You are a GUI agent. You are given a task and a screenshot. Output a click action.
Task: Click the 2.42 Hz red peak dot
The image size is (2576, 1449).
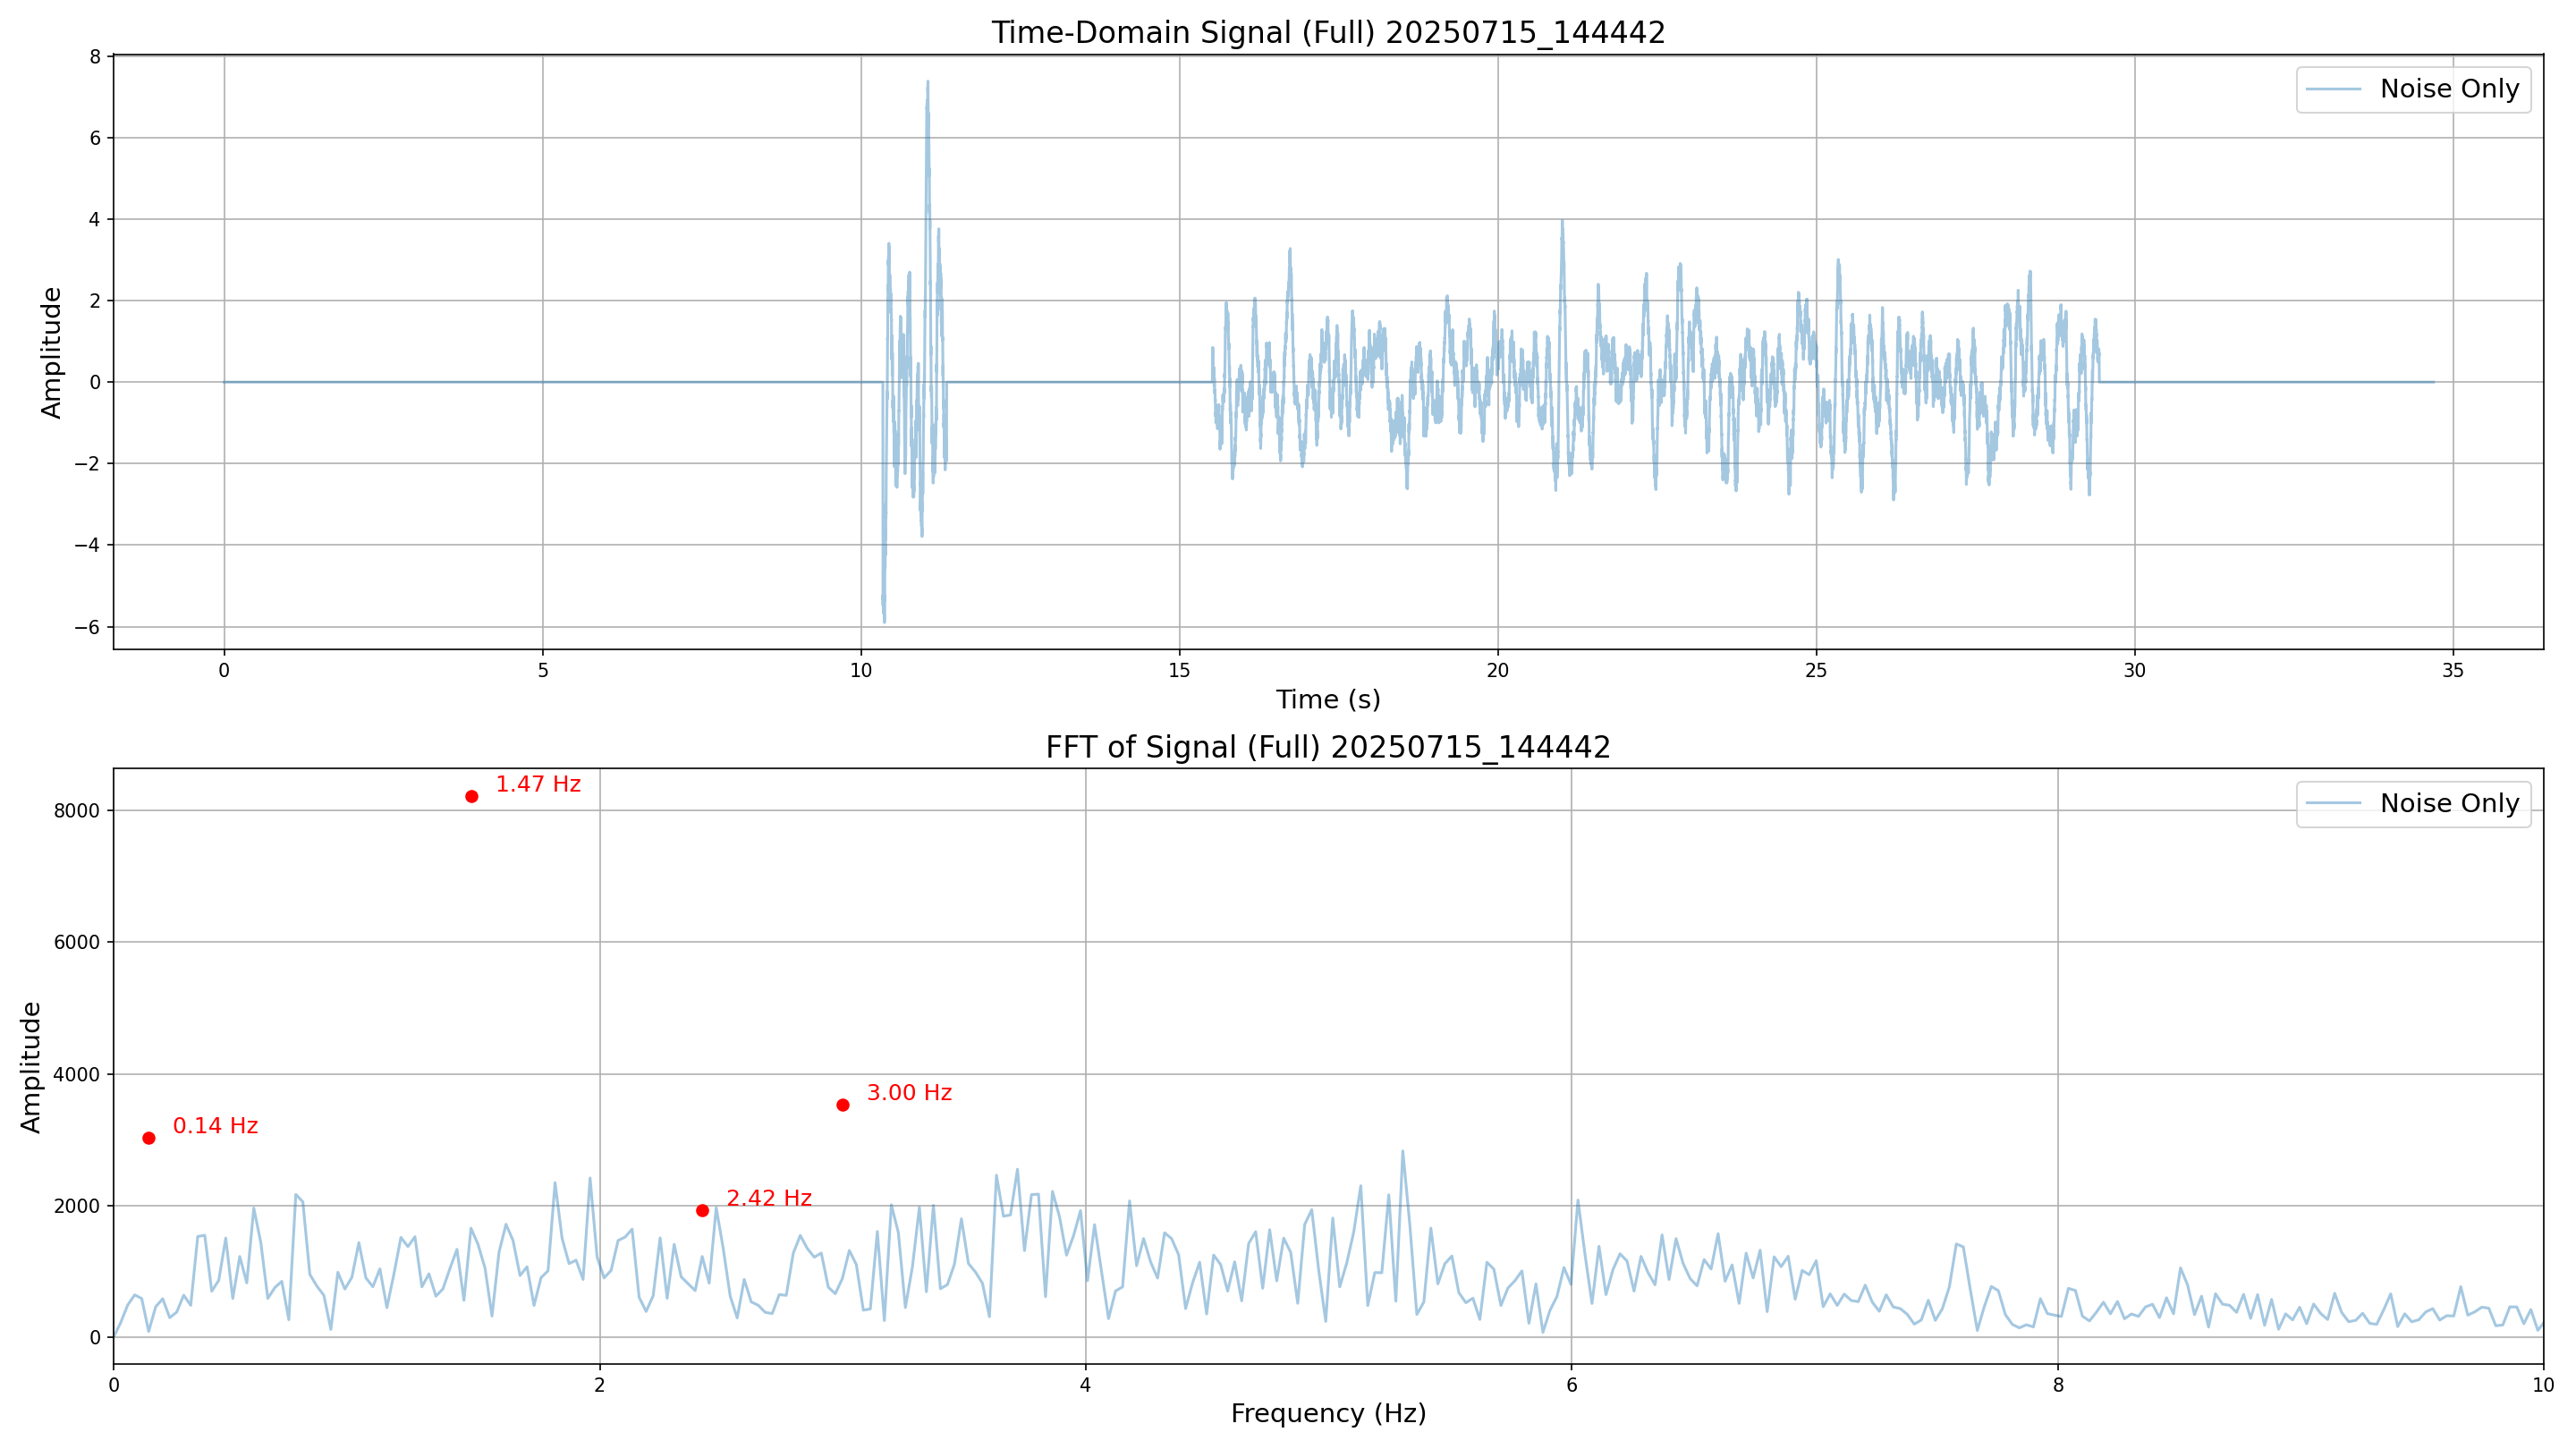(x=702, y=1211)
